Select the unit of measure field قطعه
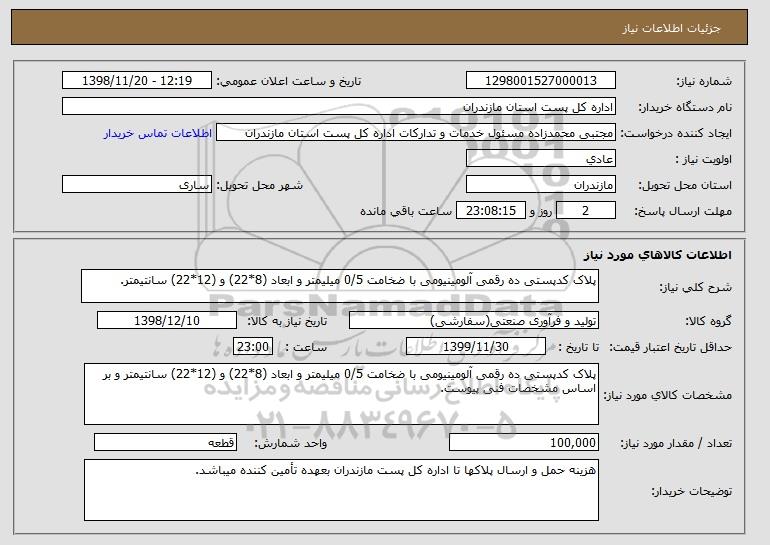 click(x=165, y=442)
